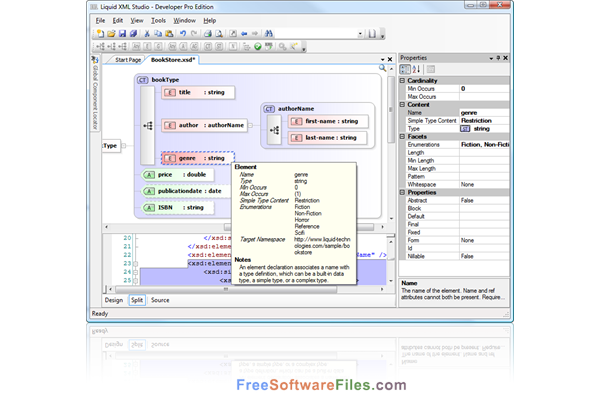Click the Undo arrow icon
This screenshot has width=600, height=400.
[x=183, y=34]
